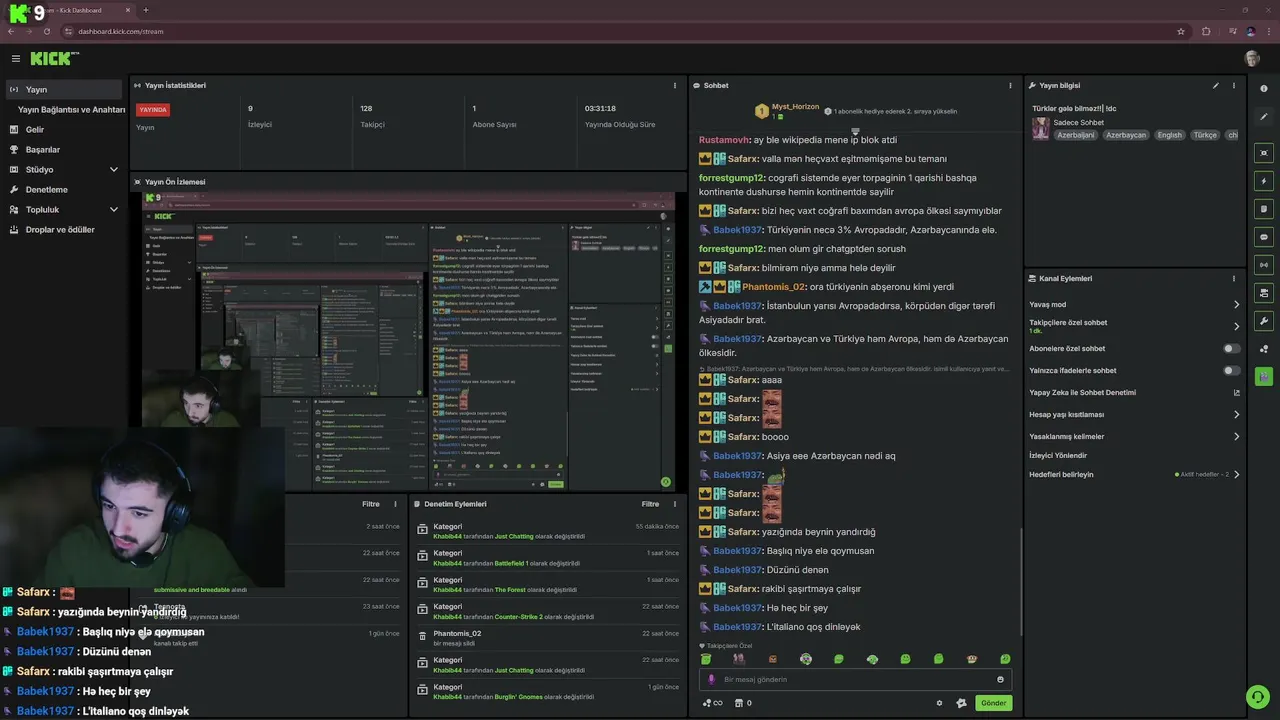Open the three-dot menu of Yayın bilgisi panel
The height and width of the screenshot is (720, 1280).
pos(1234,86)
